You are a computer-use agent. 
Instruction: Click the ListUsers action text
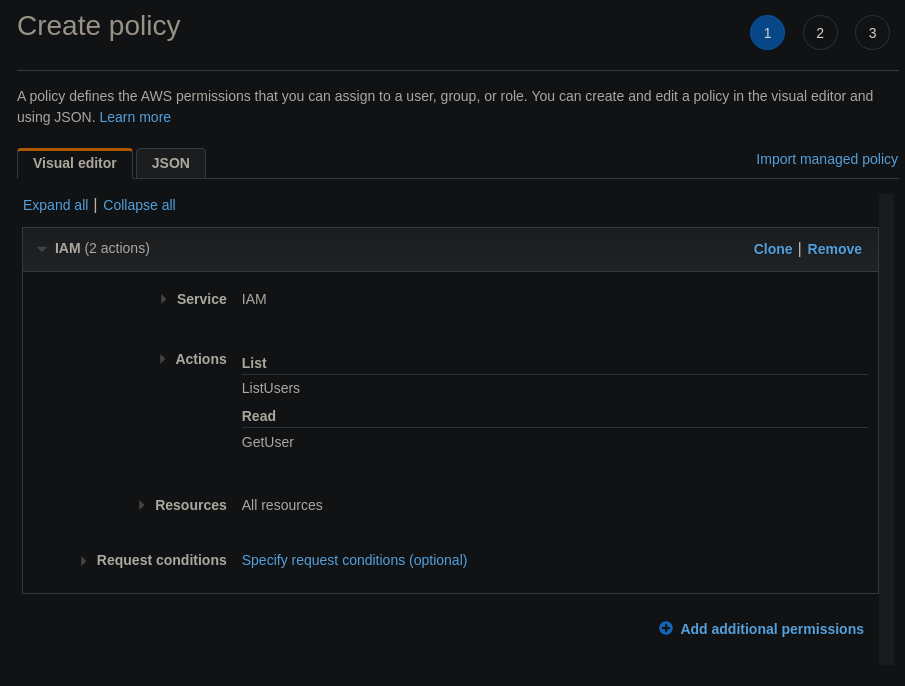pyautogui.click(x=271, y=388)
